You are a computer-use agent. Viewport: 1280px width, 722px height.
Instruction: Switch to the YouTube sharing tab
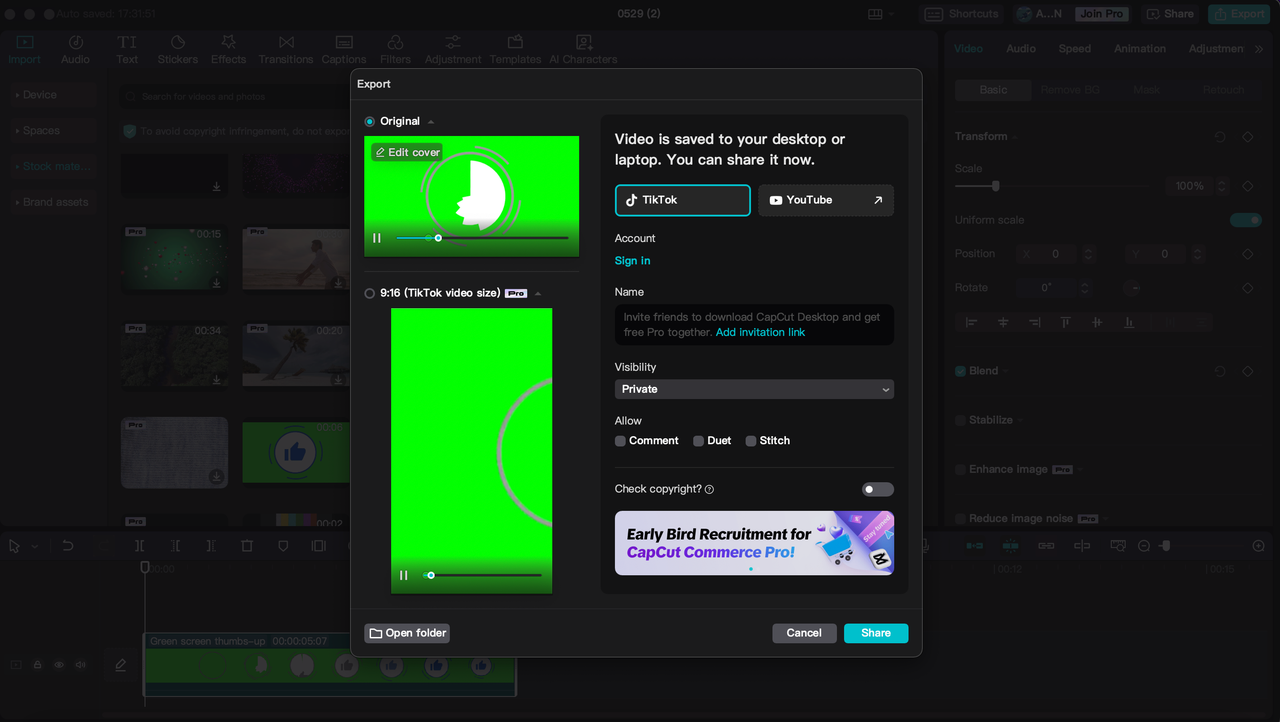pyautogui.click(x=826, y=200)
